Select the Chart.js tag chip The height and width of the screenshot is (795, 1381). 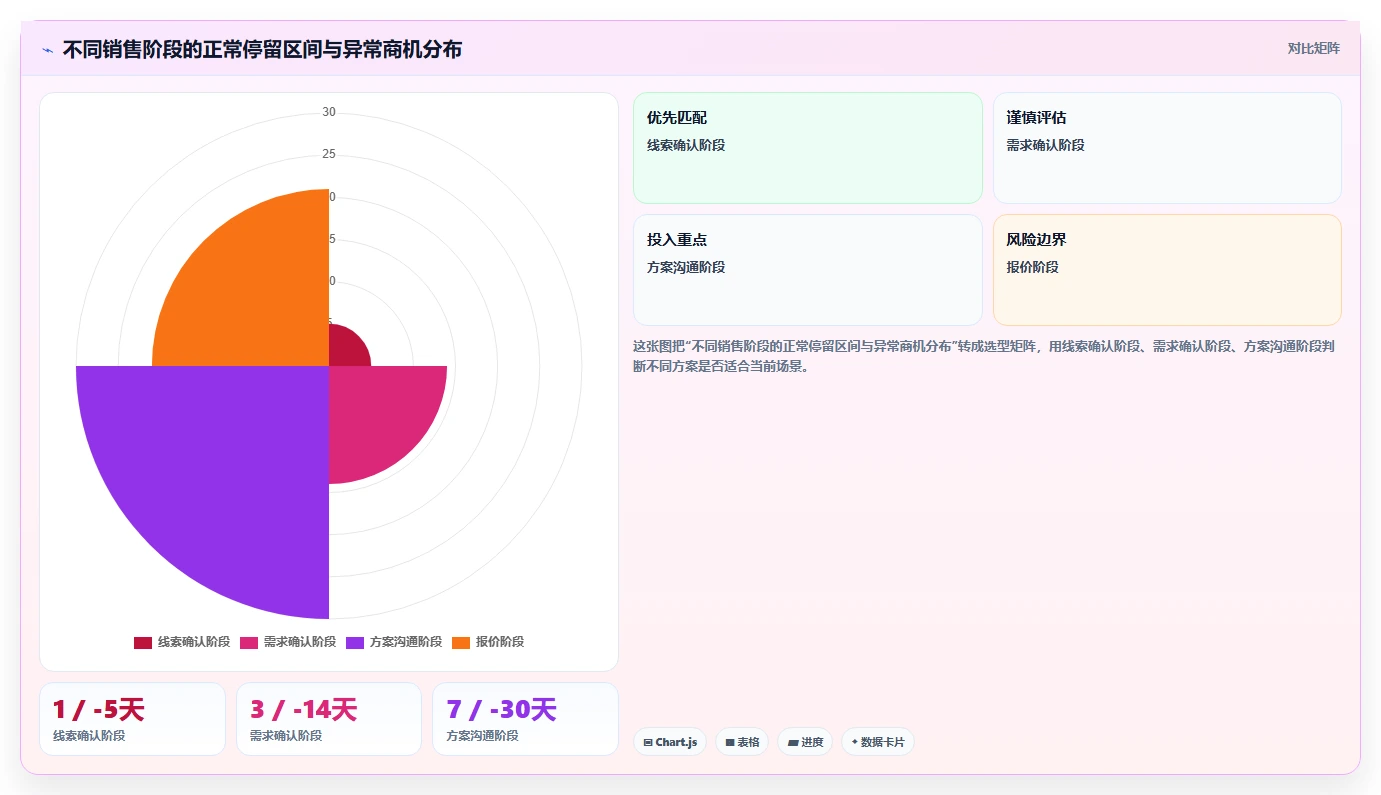(670, 742)
